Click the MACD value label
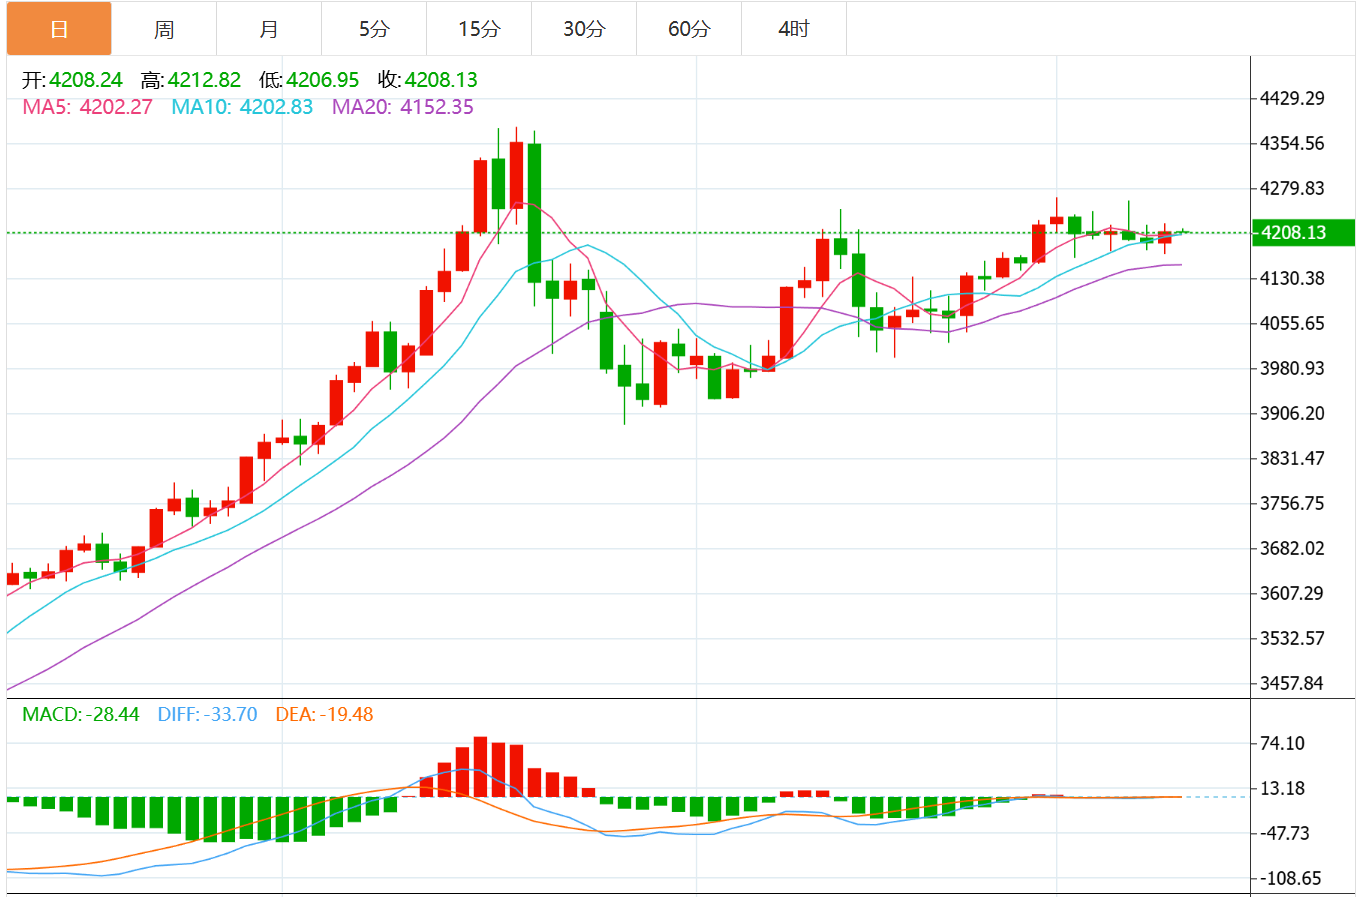This screenshot has width=1371, height=897. point(80,714)
